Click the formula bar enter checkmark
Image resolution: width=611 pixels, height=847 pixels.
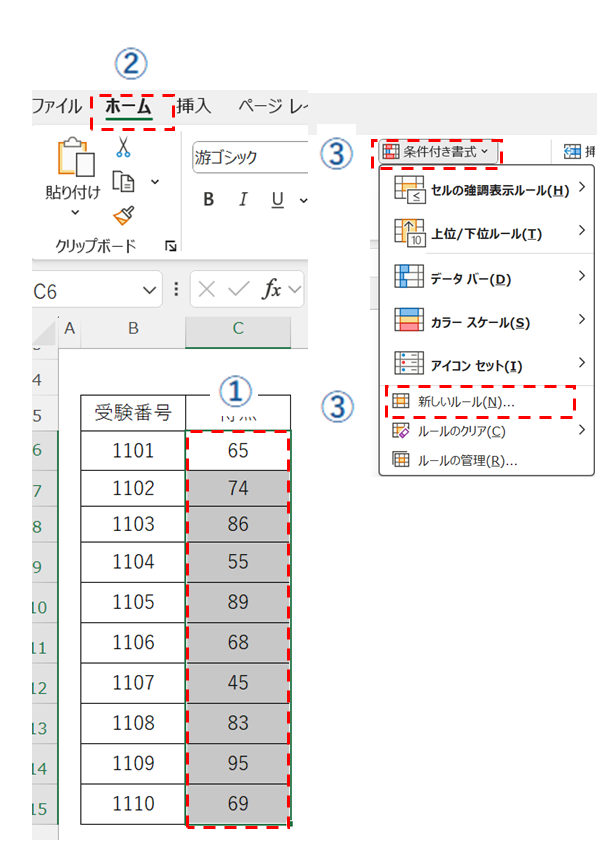(x=239, y=290)
